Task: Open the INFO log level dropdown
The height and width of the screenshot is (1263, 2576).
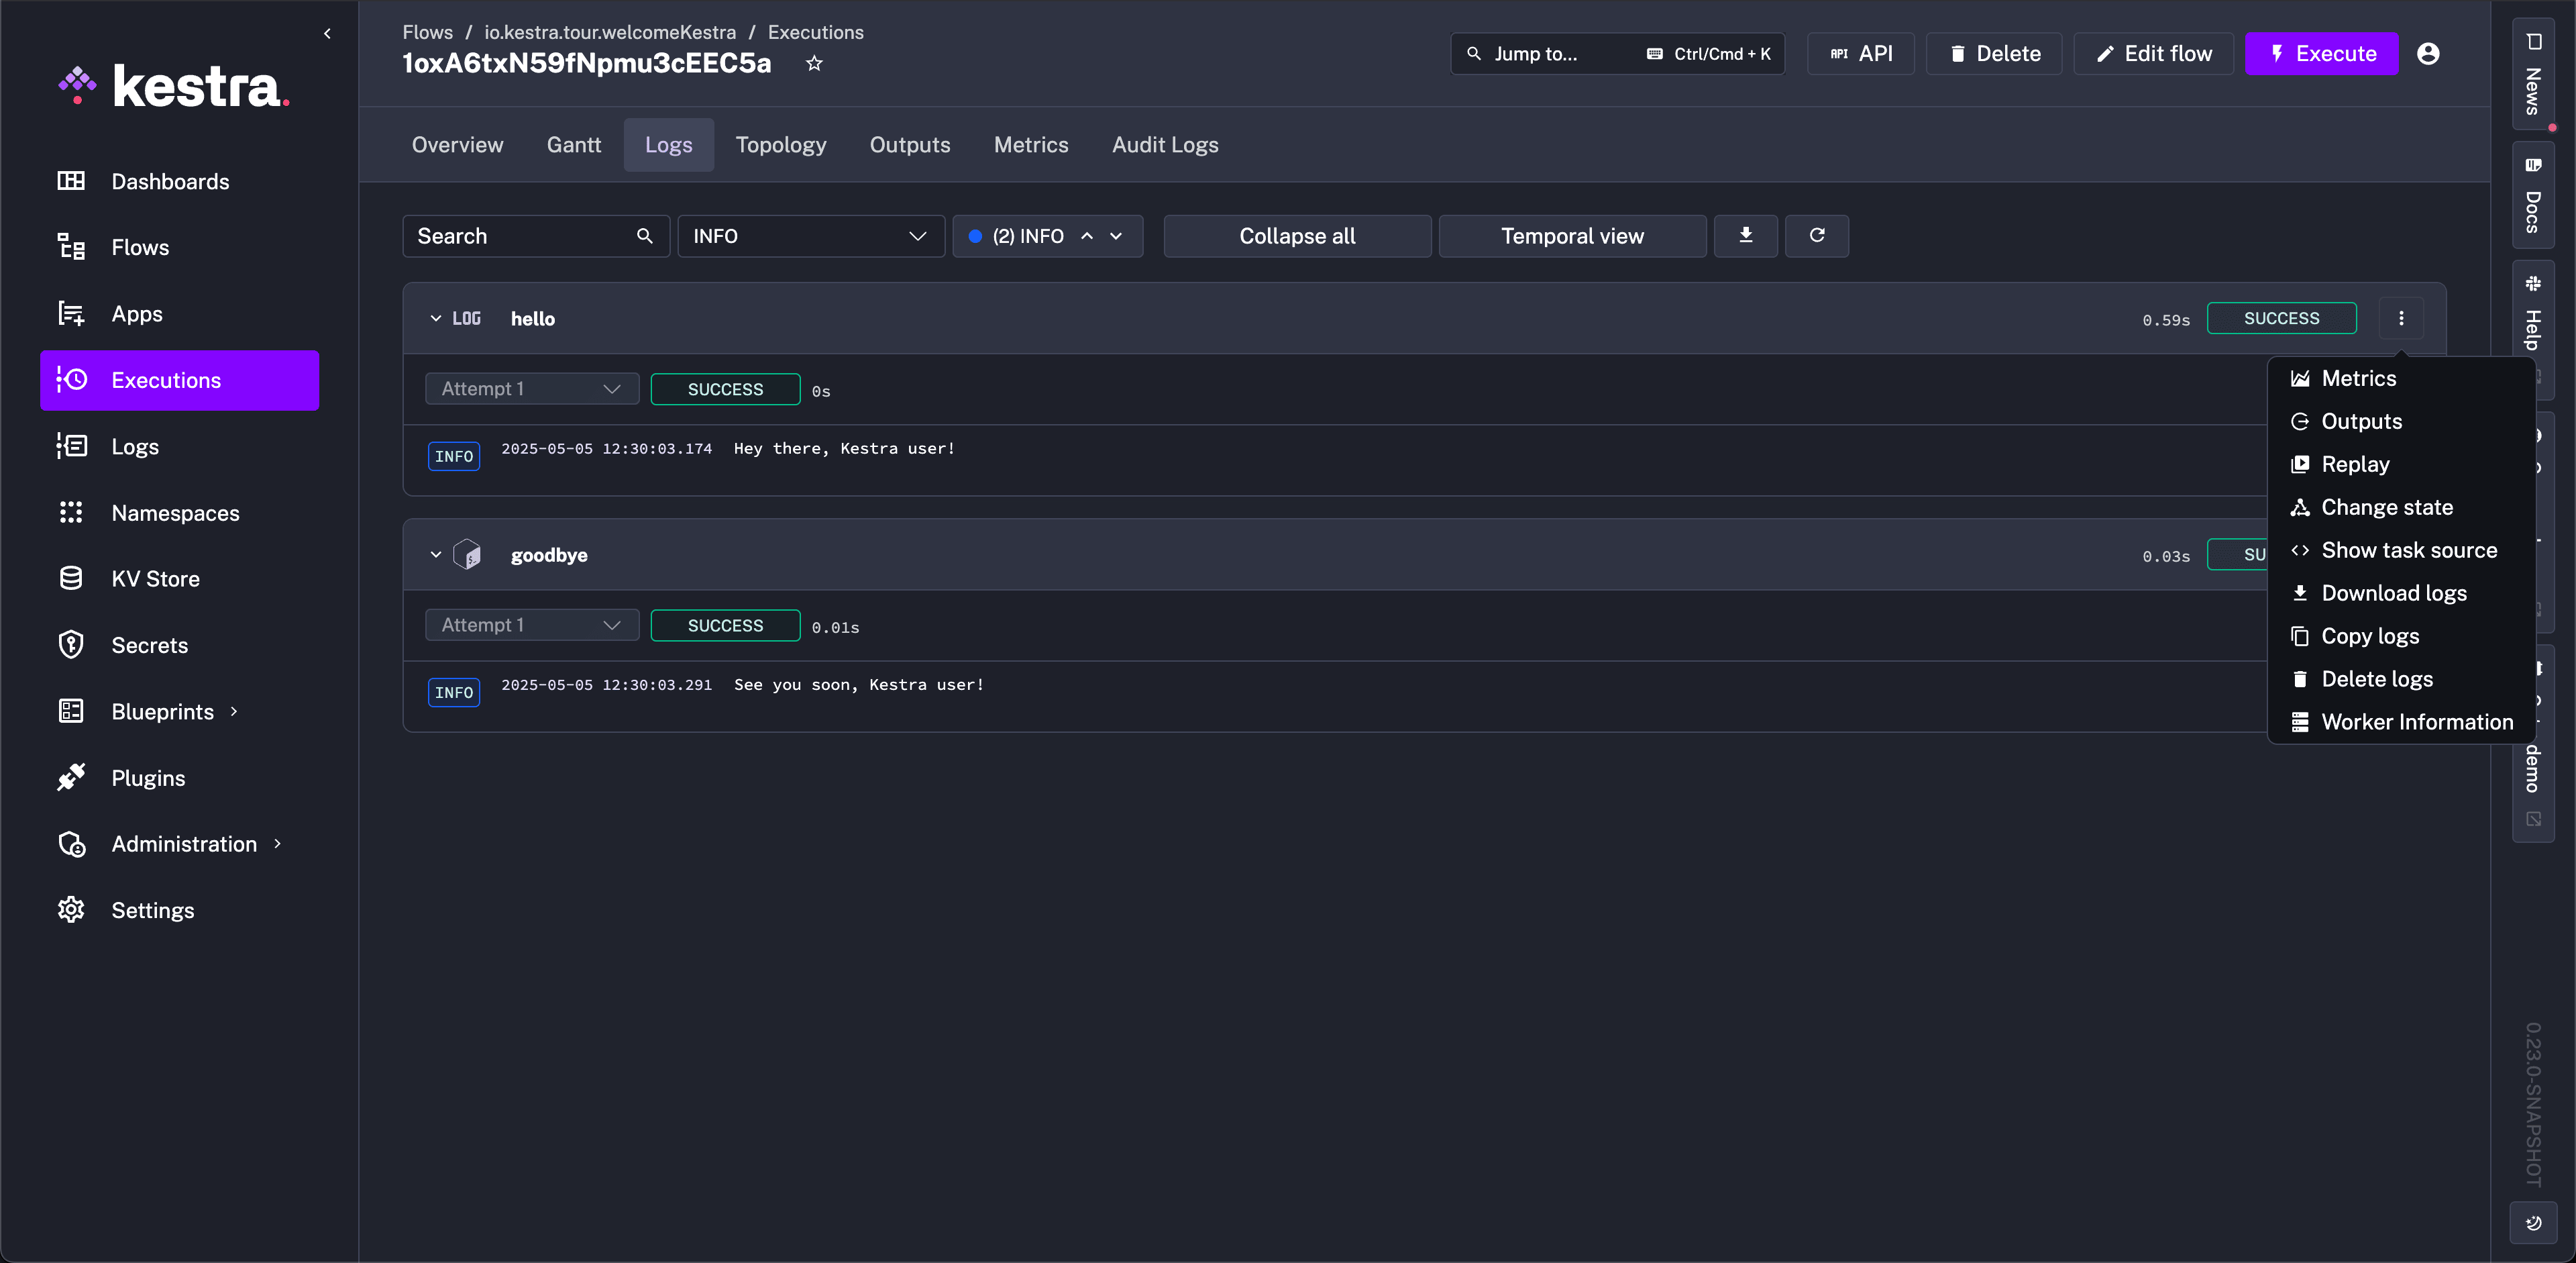Action: (x=810, y=236)
